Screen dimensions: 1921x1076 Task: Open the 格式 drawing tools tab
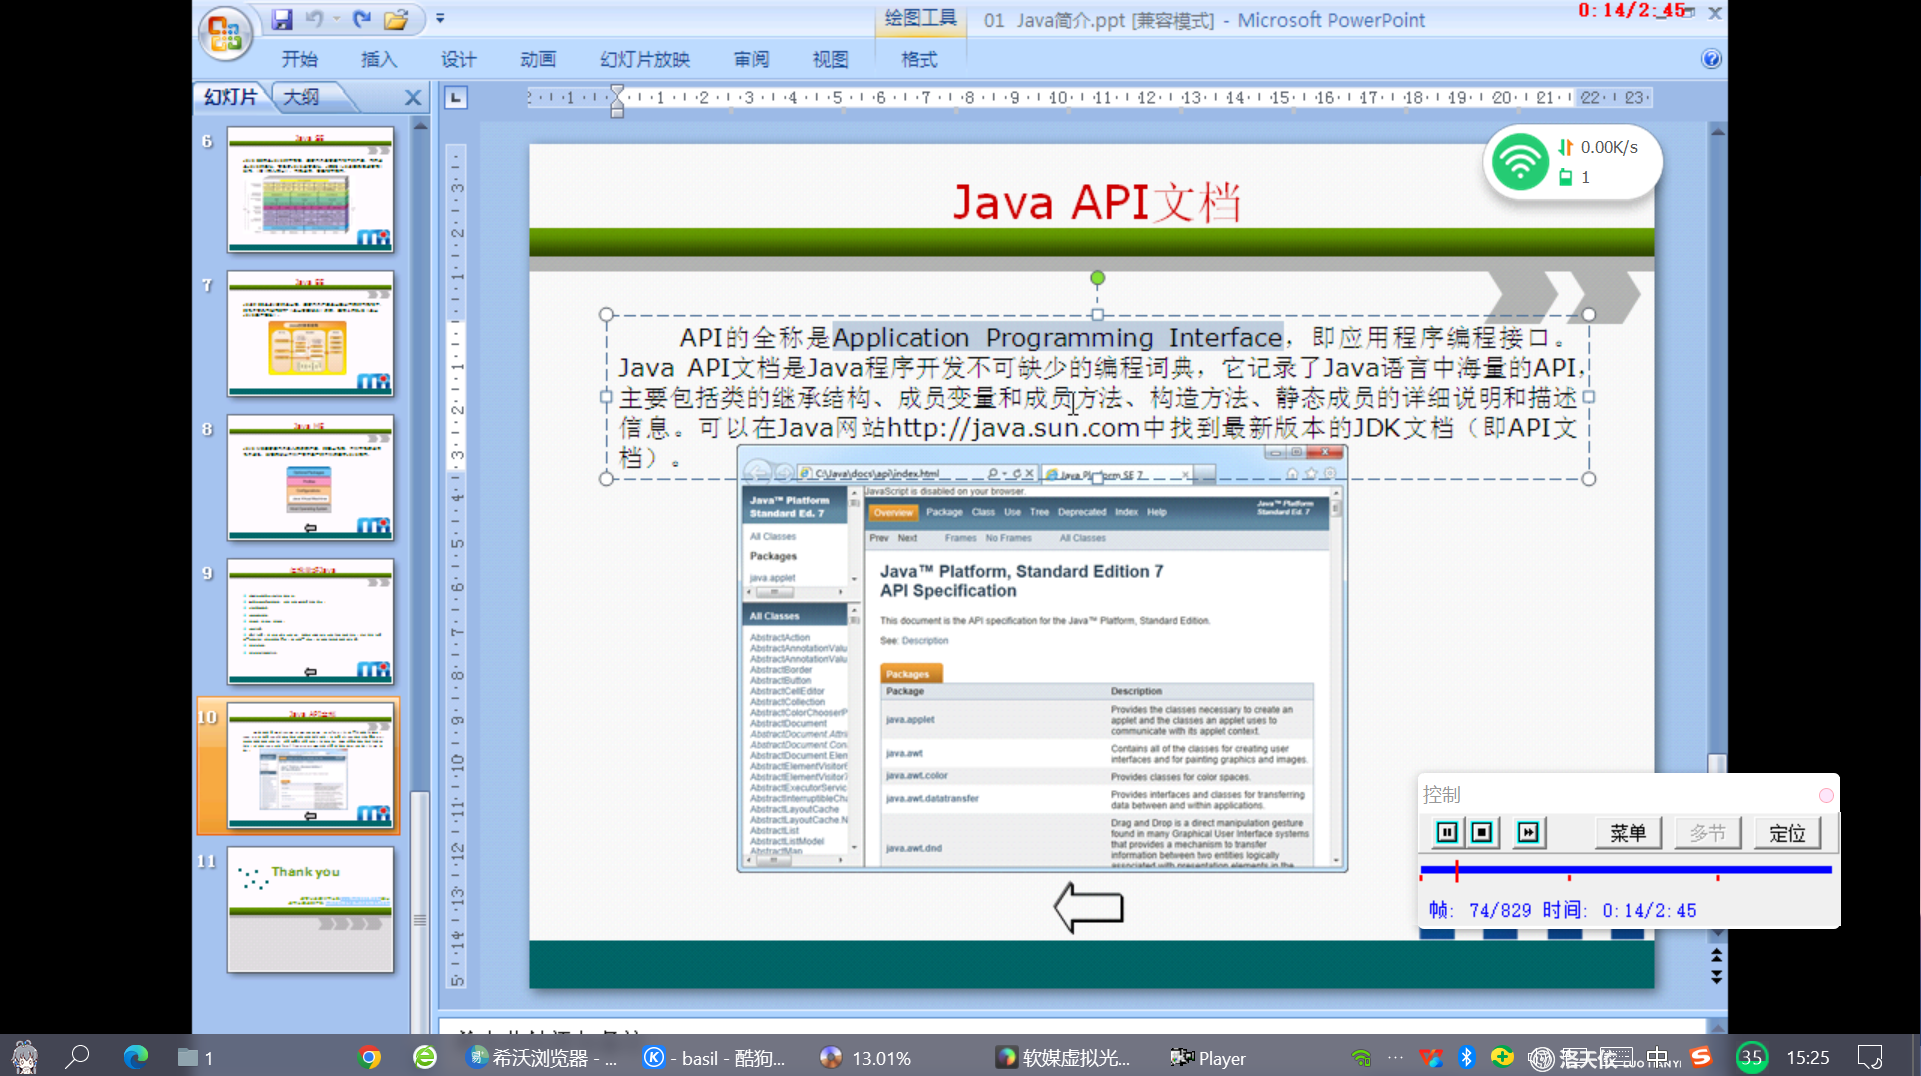pos(919,59)
